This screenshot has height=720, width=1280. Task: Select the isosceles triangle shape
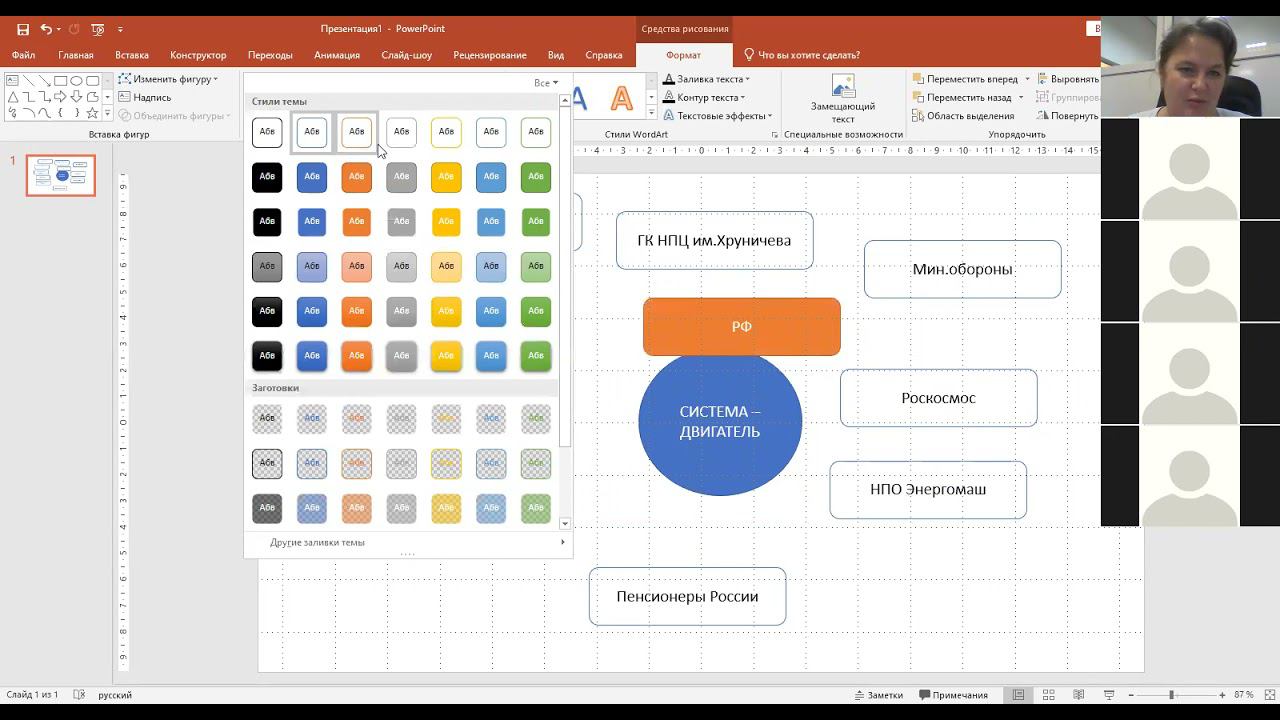click(x=13, y=97)
